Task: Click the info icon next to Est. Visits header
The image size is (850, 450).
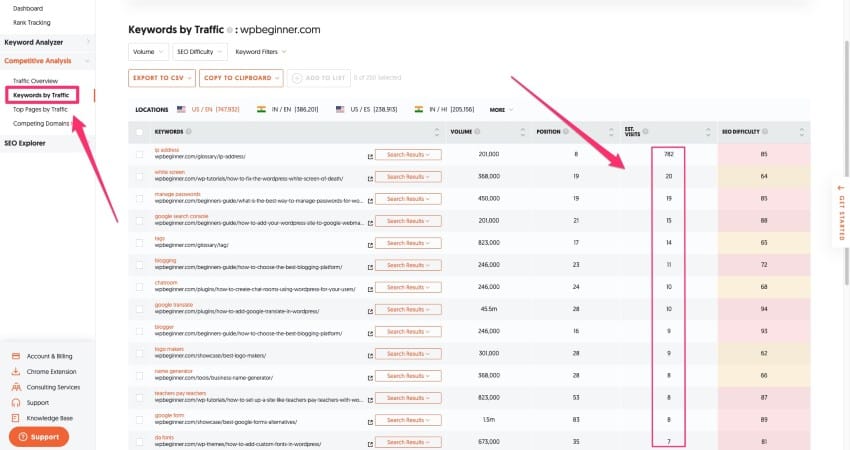Action: (x=646, y=131)
